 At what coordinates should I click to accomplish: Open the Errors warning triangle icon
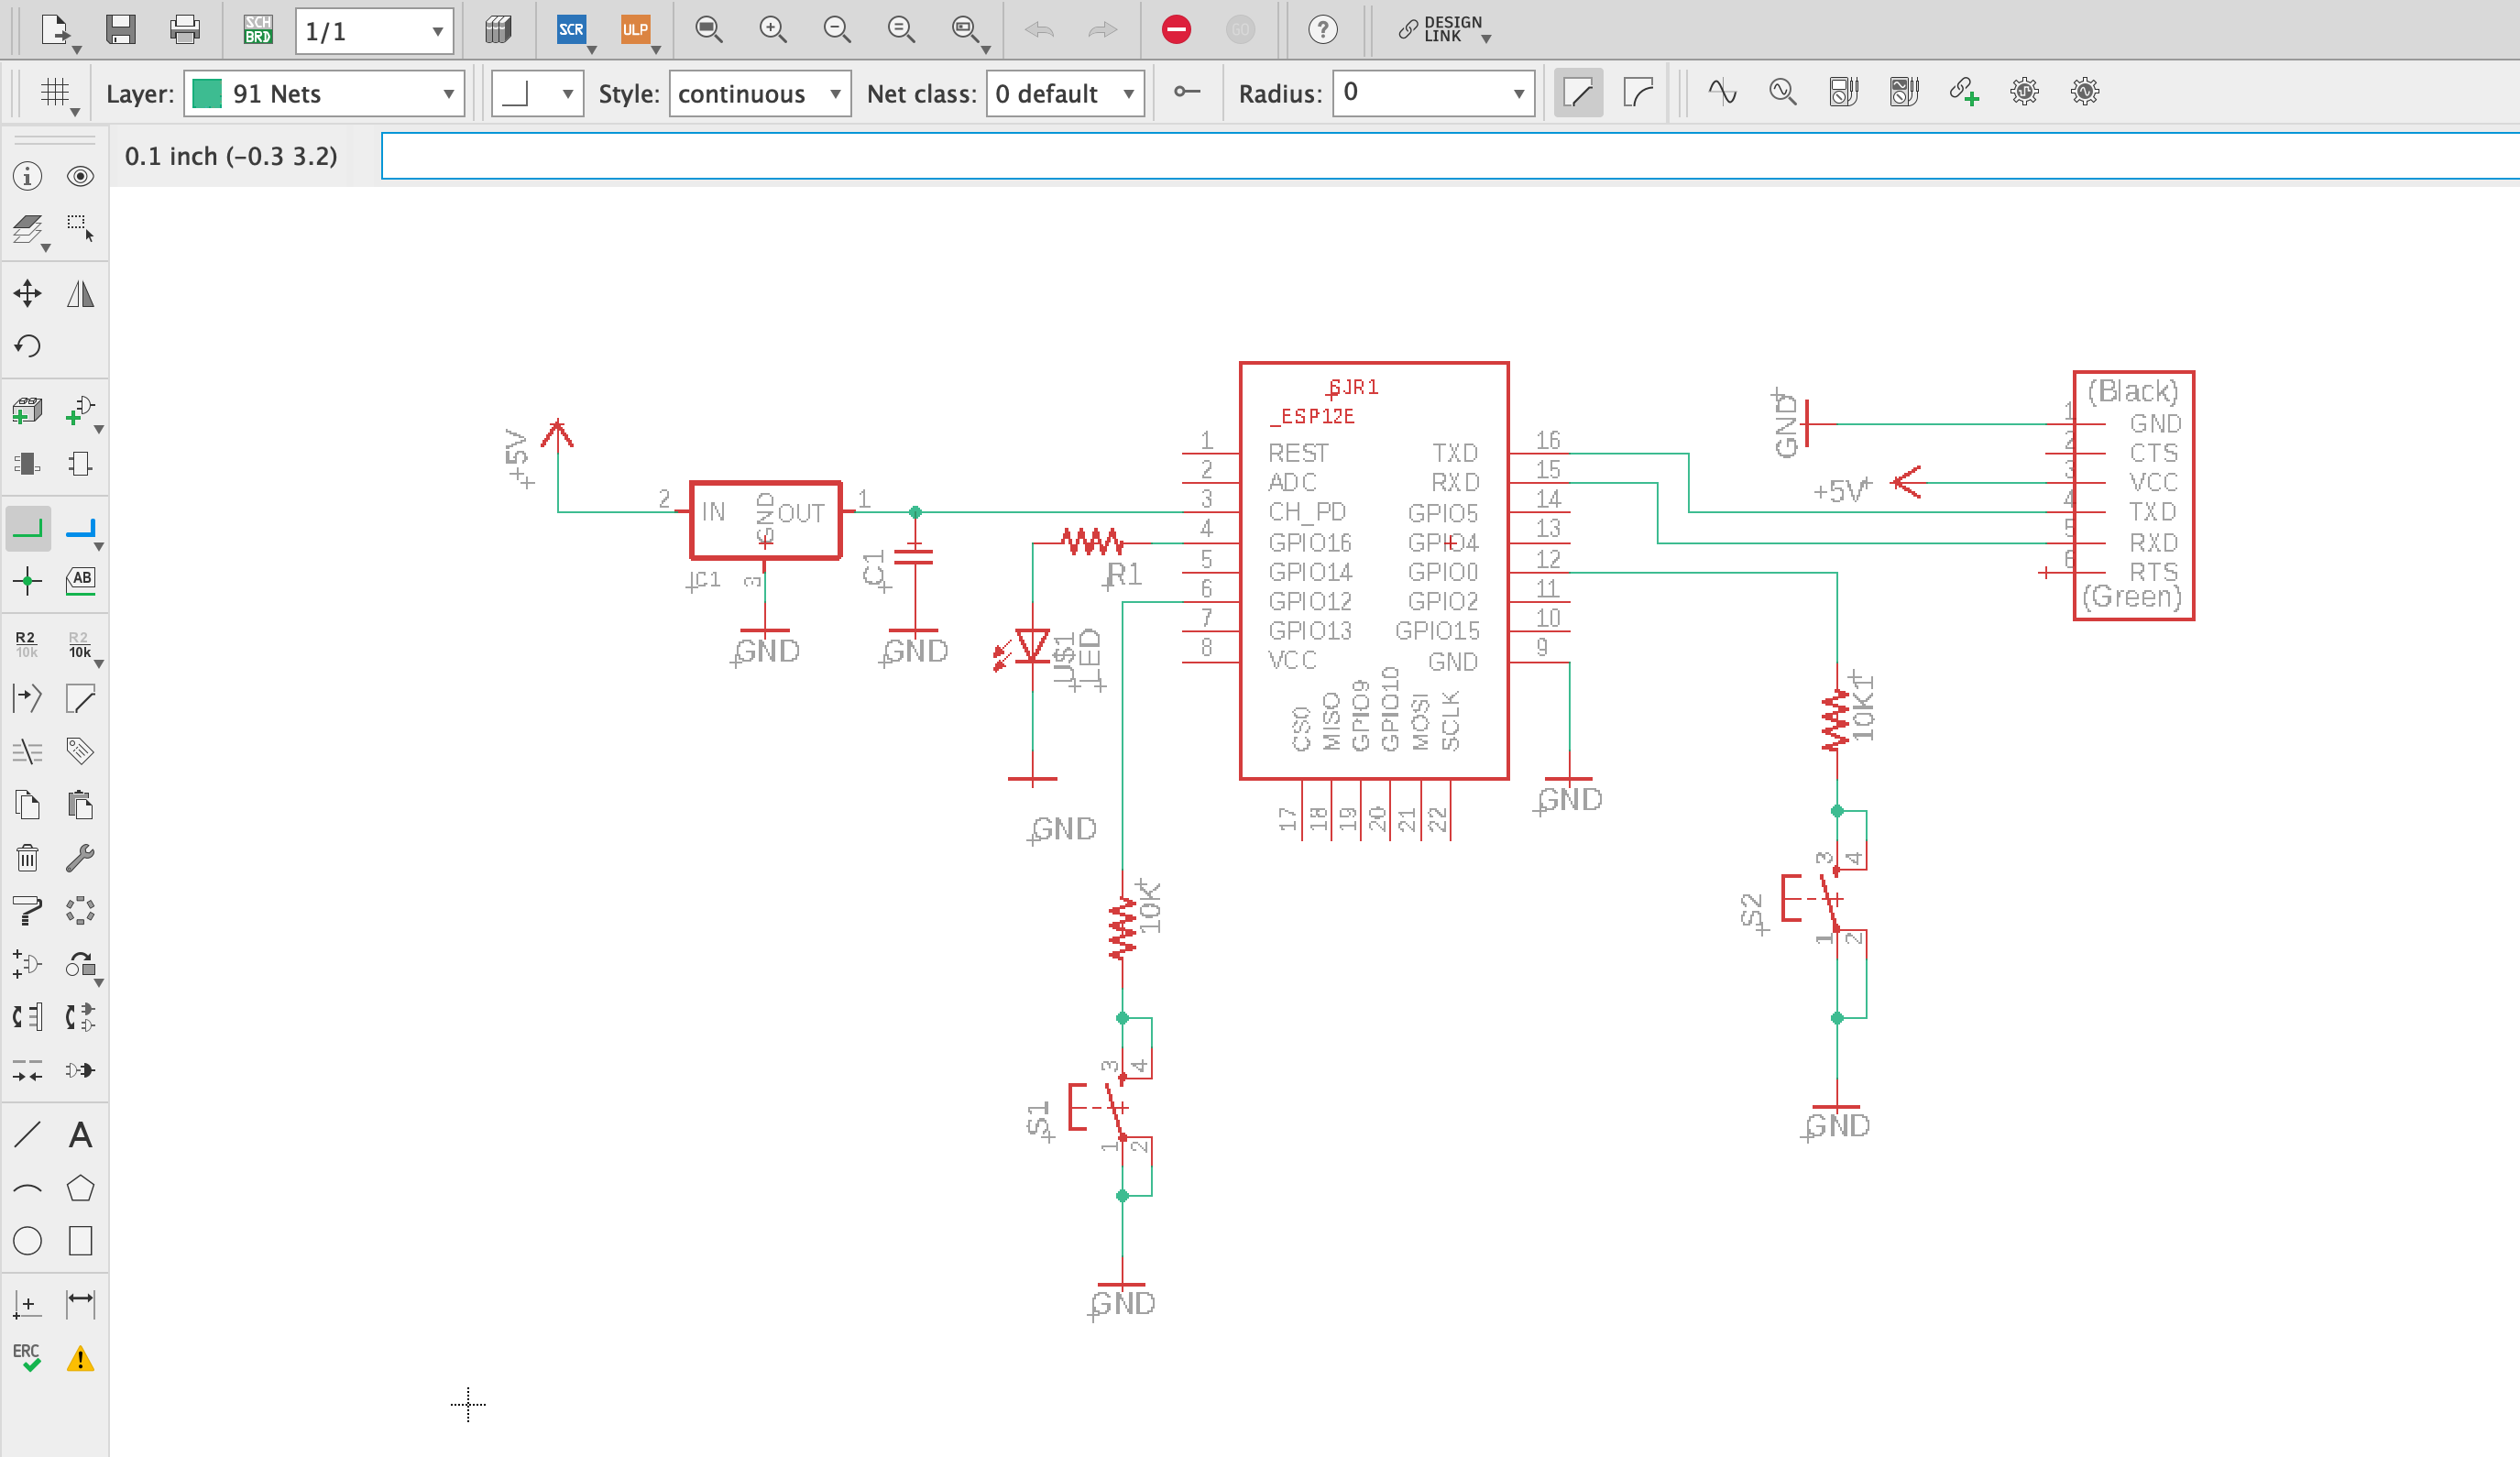coord(80,1359)
